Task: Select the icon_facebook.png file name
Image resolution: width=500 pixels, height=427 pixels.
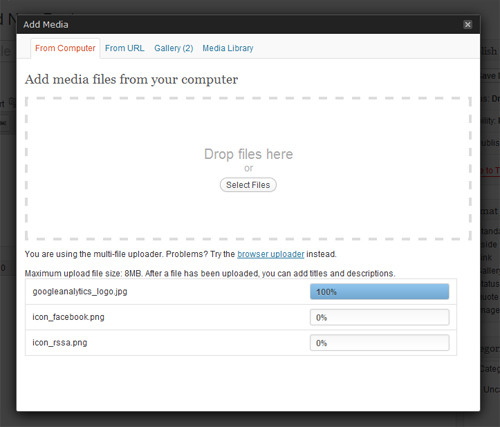Action: click(68, 317)
